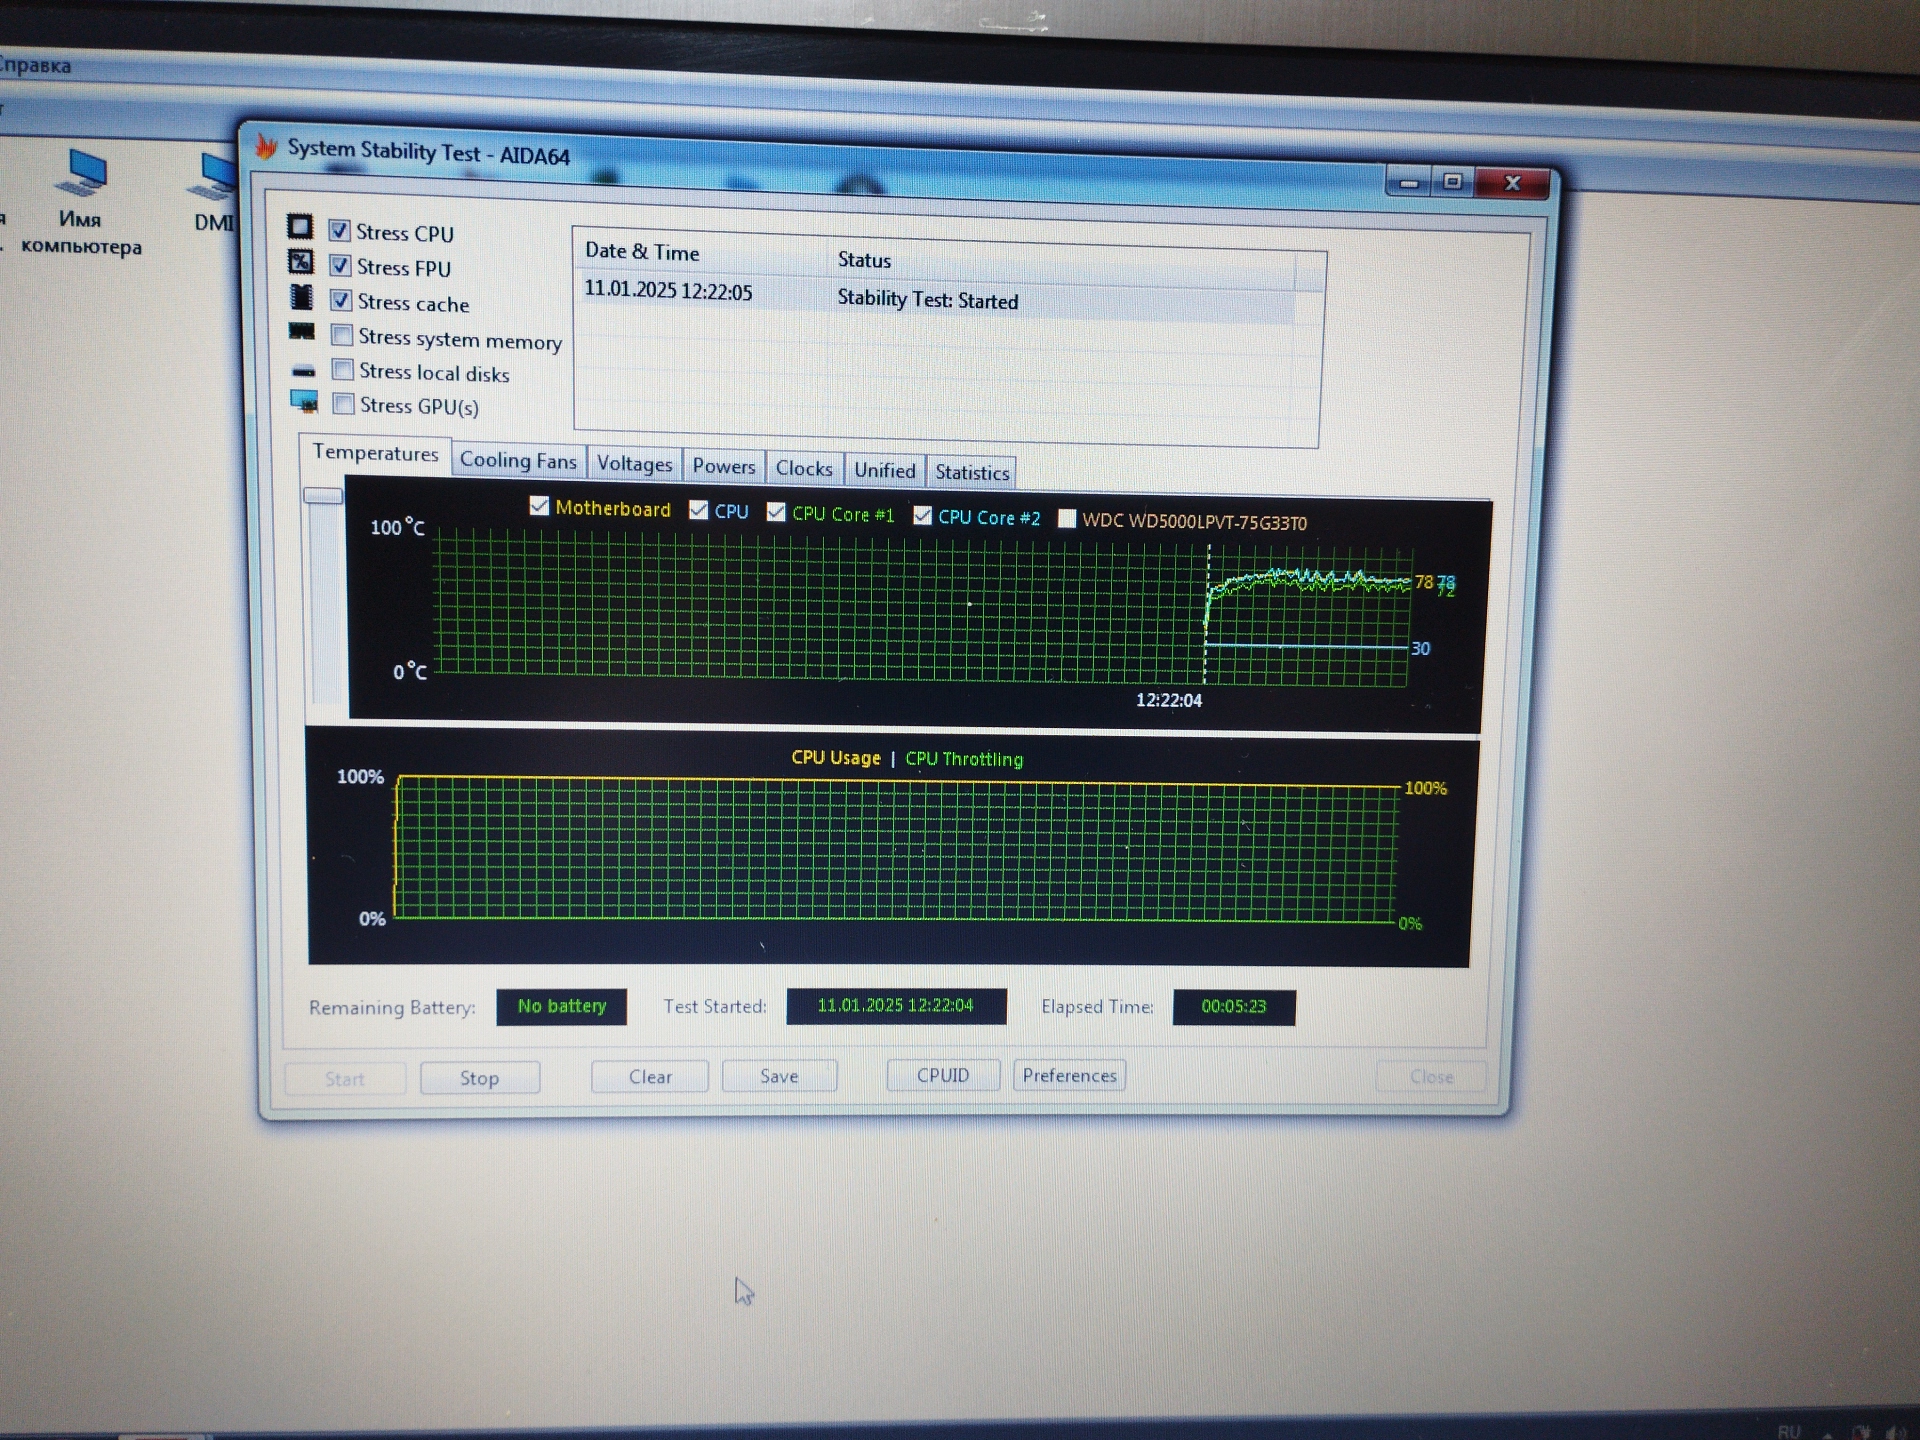Open Preferences
1920x1440 pixels.
coord(1069,1075)
